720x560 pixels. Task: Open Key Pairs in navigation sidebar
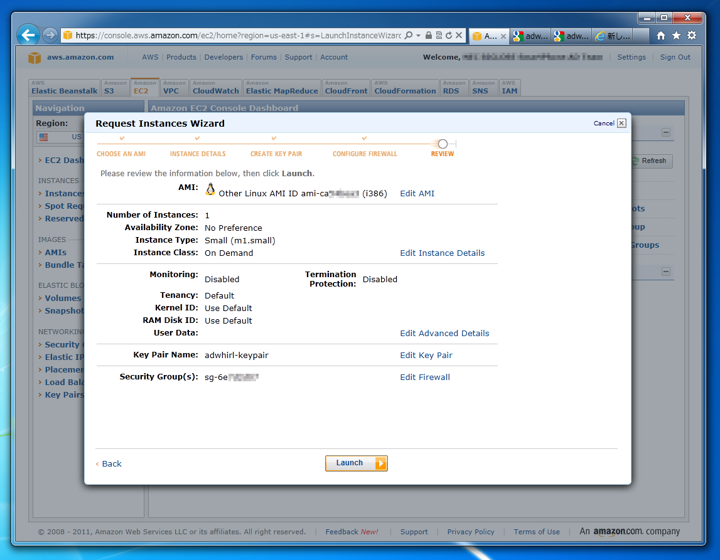pos(64,395)
